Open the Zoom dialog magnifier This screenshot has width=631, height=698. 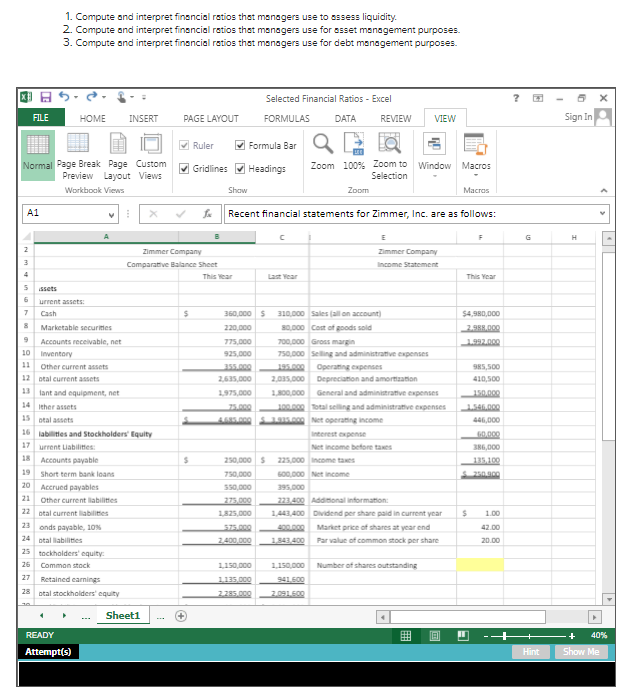(x=323, y=152)
